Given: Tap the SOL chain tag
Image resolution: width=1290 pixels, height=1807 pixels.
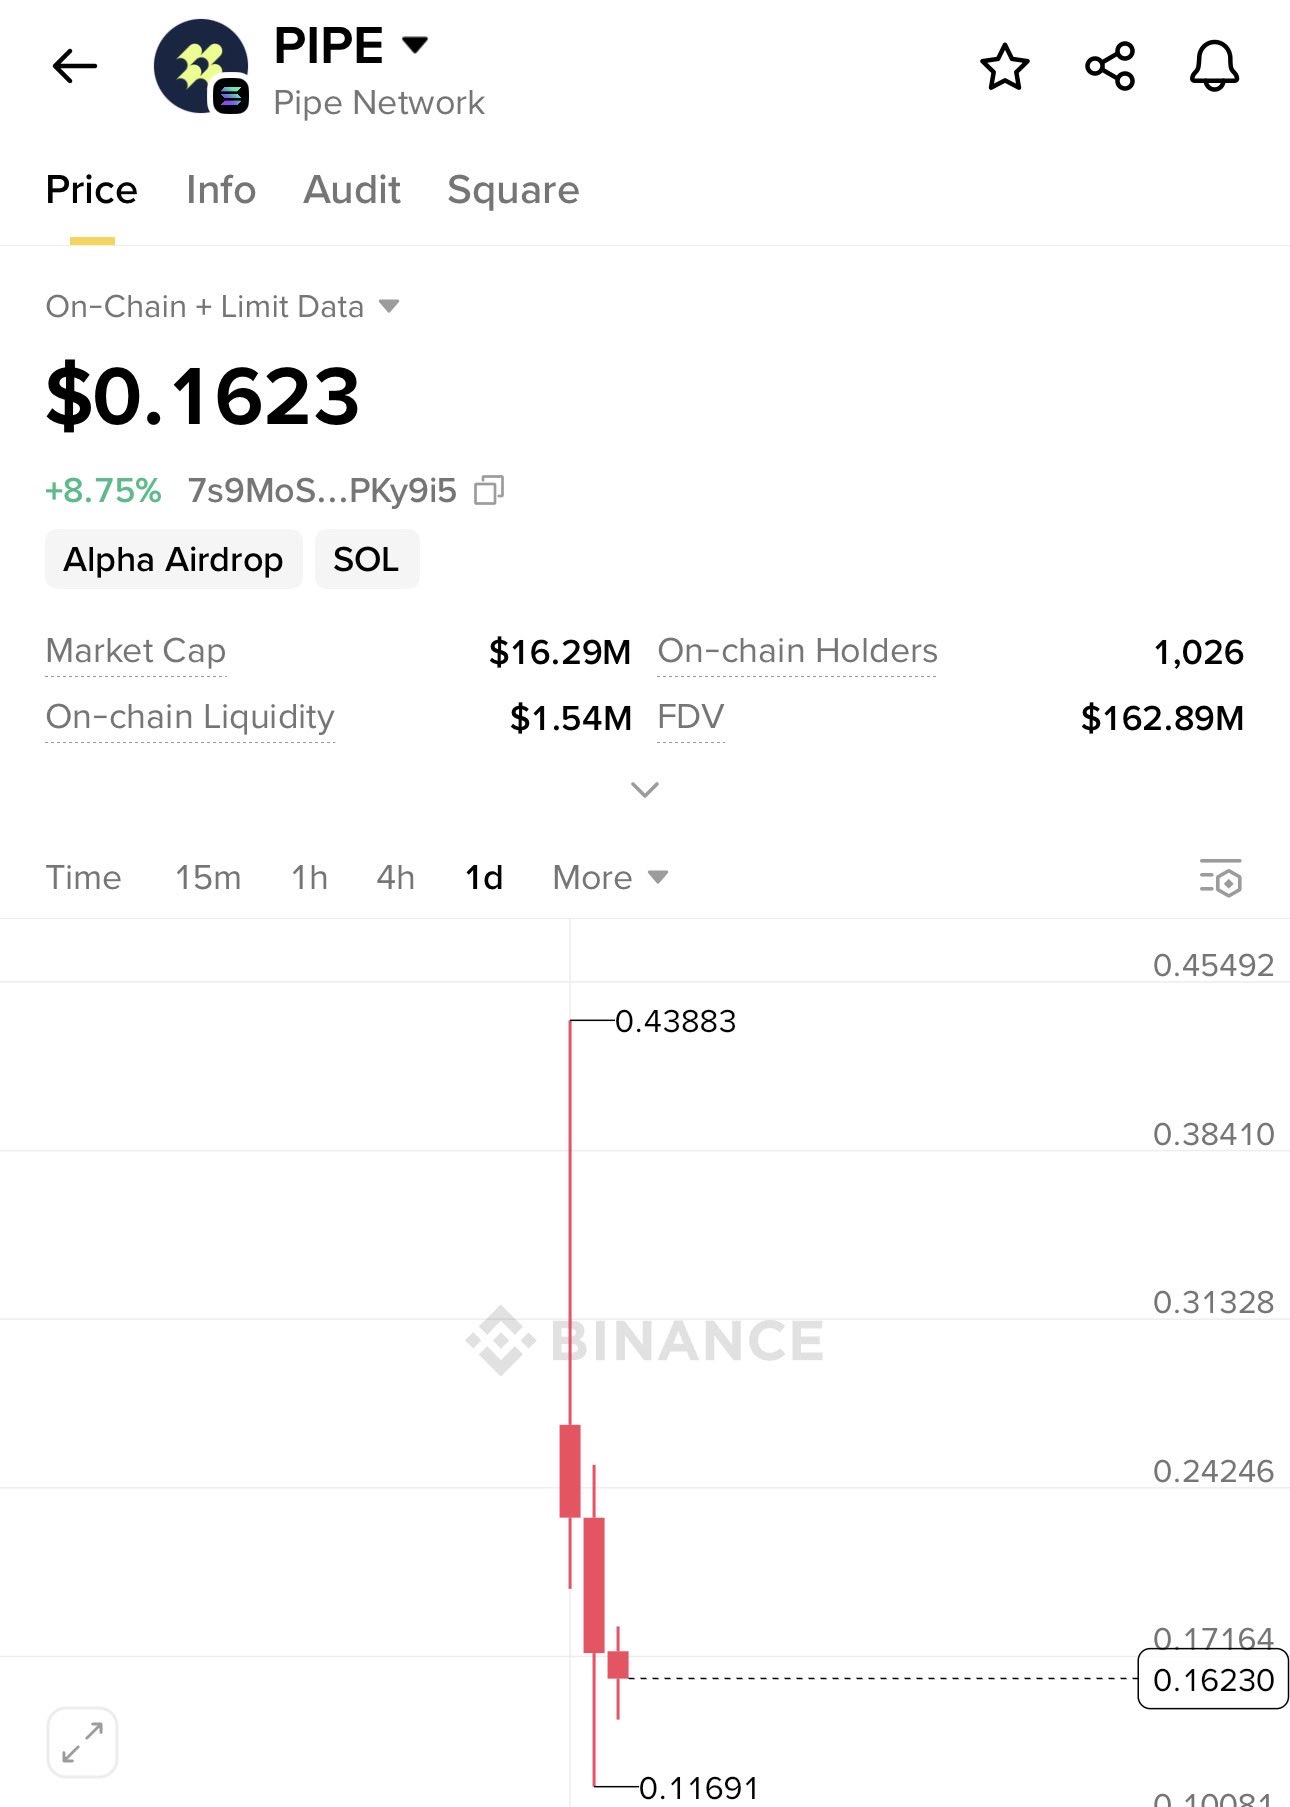Looking at the screenshot, I should pos(366,560).
